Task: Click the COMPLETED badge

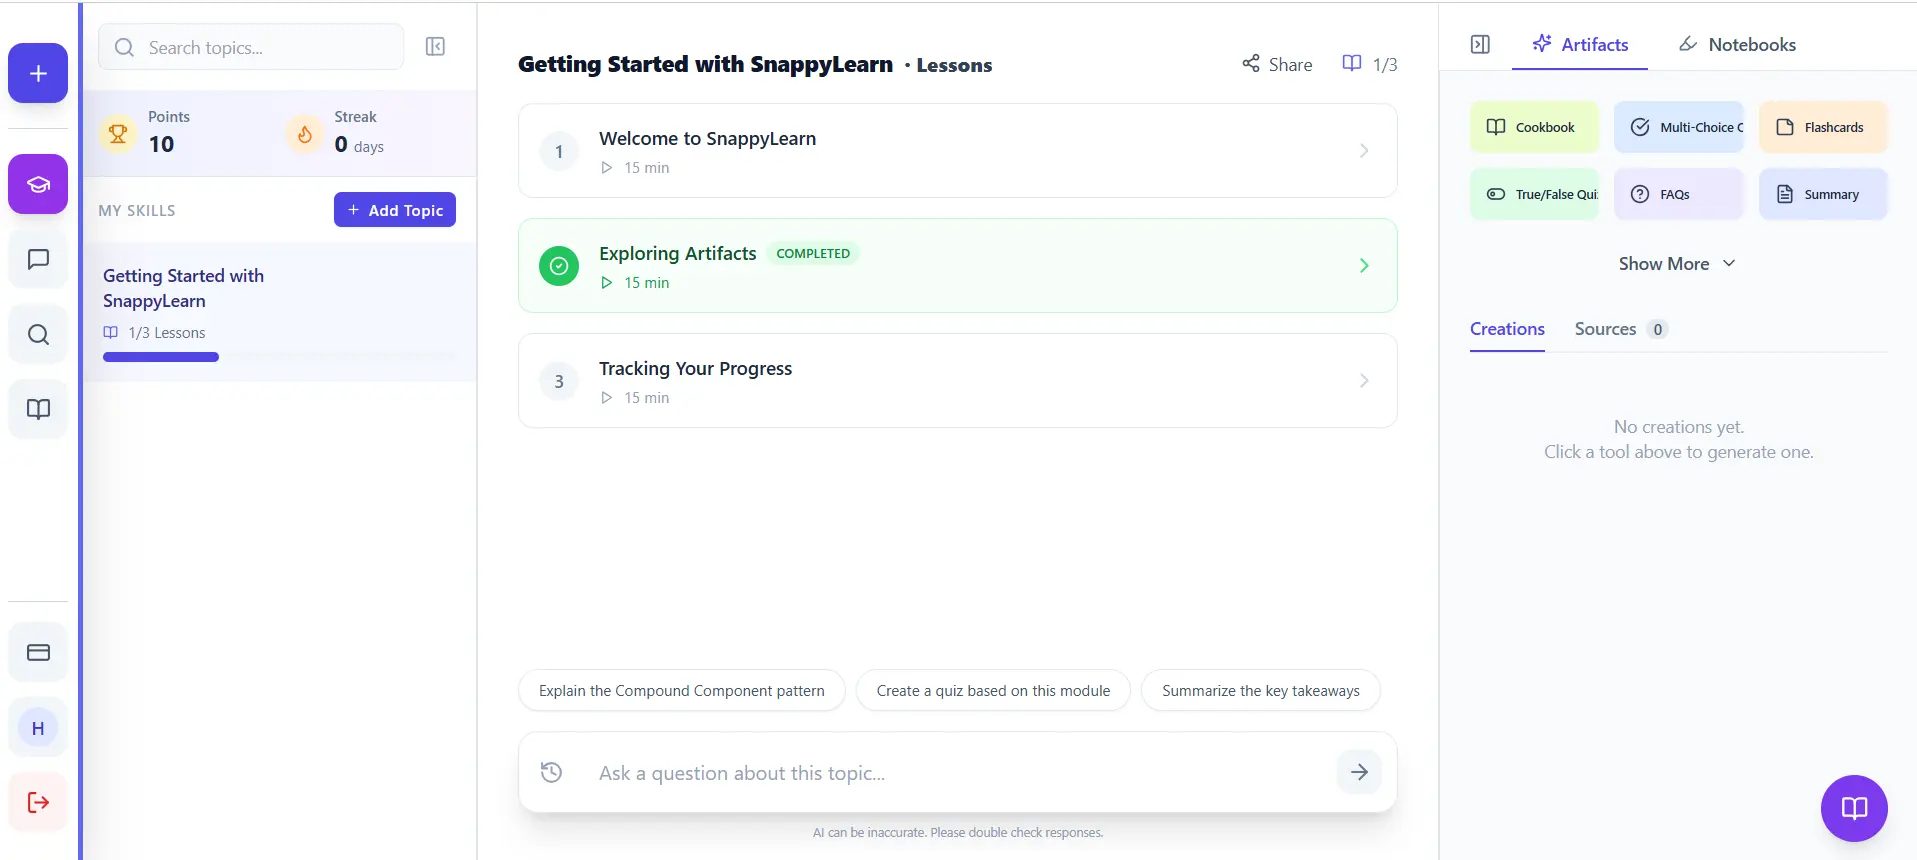Action: (813, 254)
